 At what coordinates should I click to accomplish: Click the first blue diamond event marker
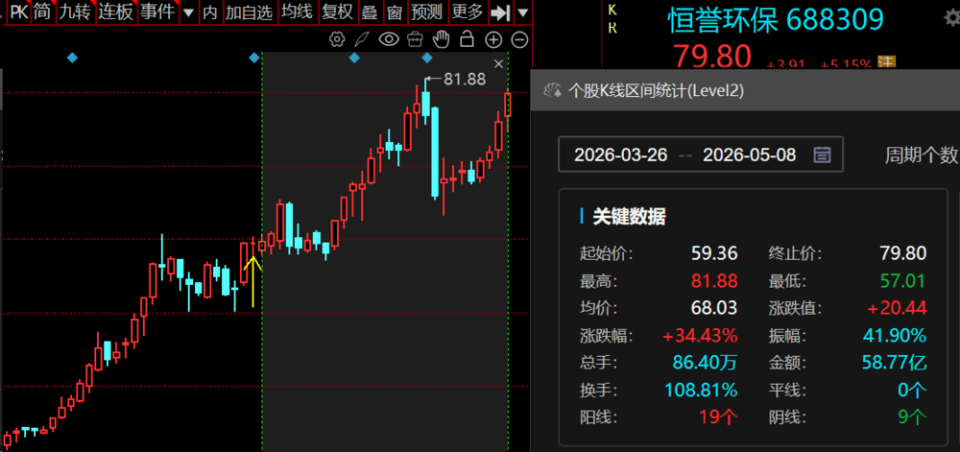pos(72,58)
